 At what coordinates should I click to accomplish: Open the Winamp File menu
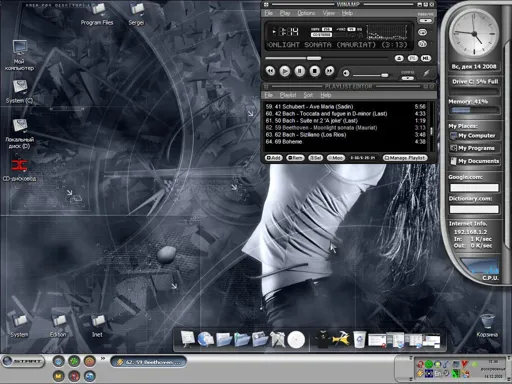pyautogui.click(x=269, y=13)
